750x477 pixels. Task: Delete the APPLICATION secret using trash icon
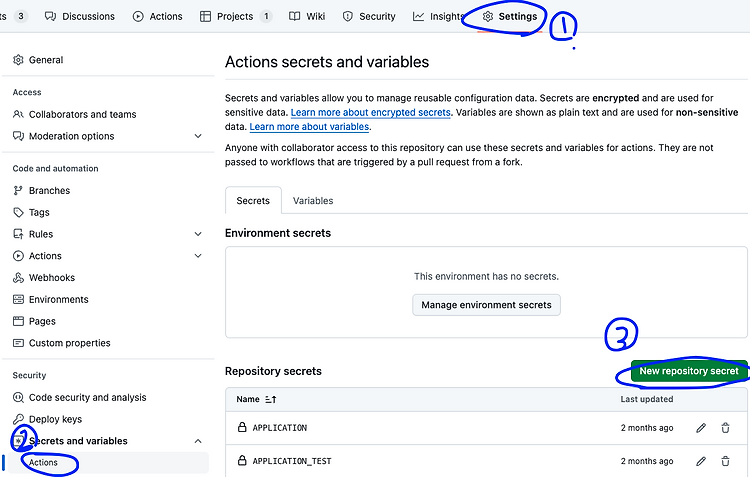click(725, 428)
